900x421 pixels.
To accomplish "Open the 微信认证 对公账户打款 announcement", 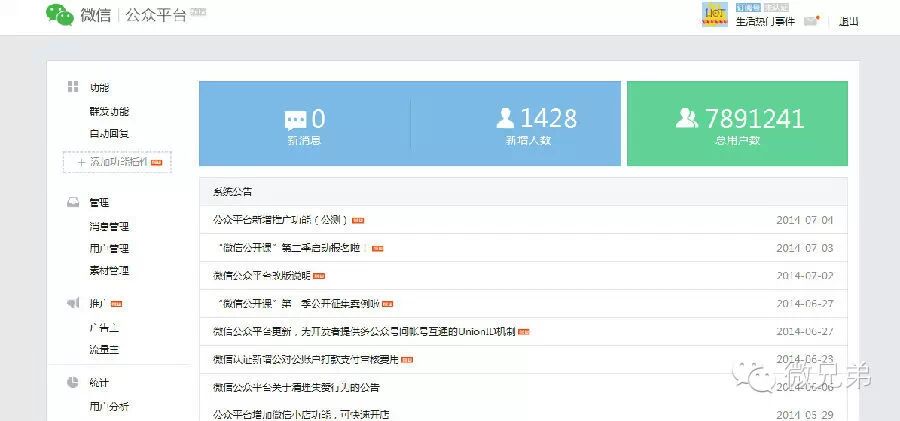I will click(305, 360).
